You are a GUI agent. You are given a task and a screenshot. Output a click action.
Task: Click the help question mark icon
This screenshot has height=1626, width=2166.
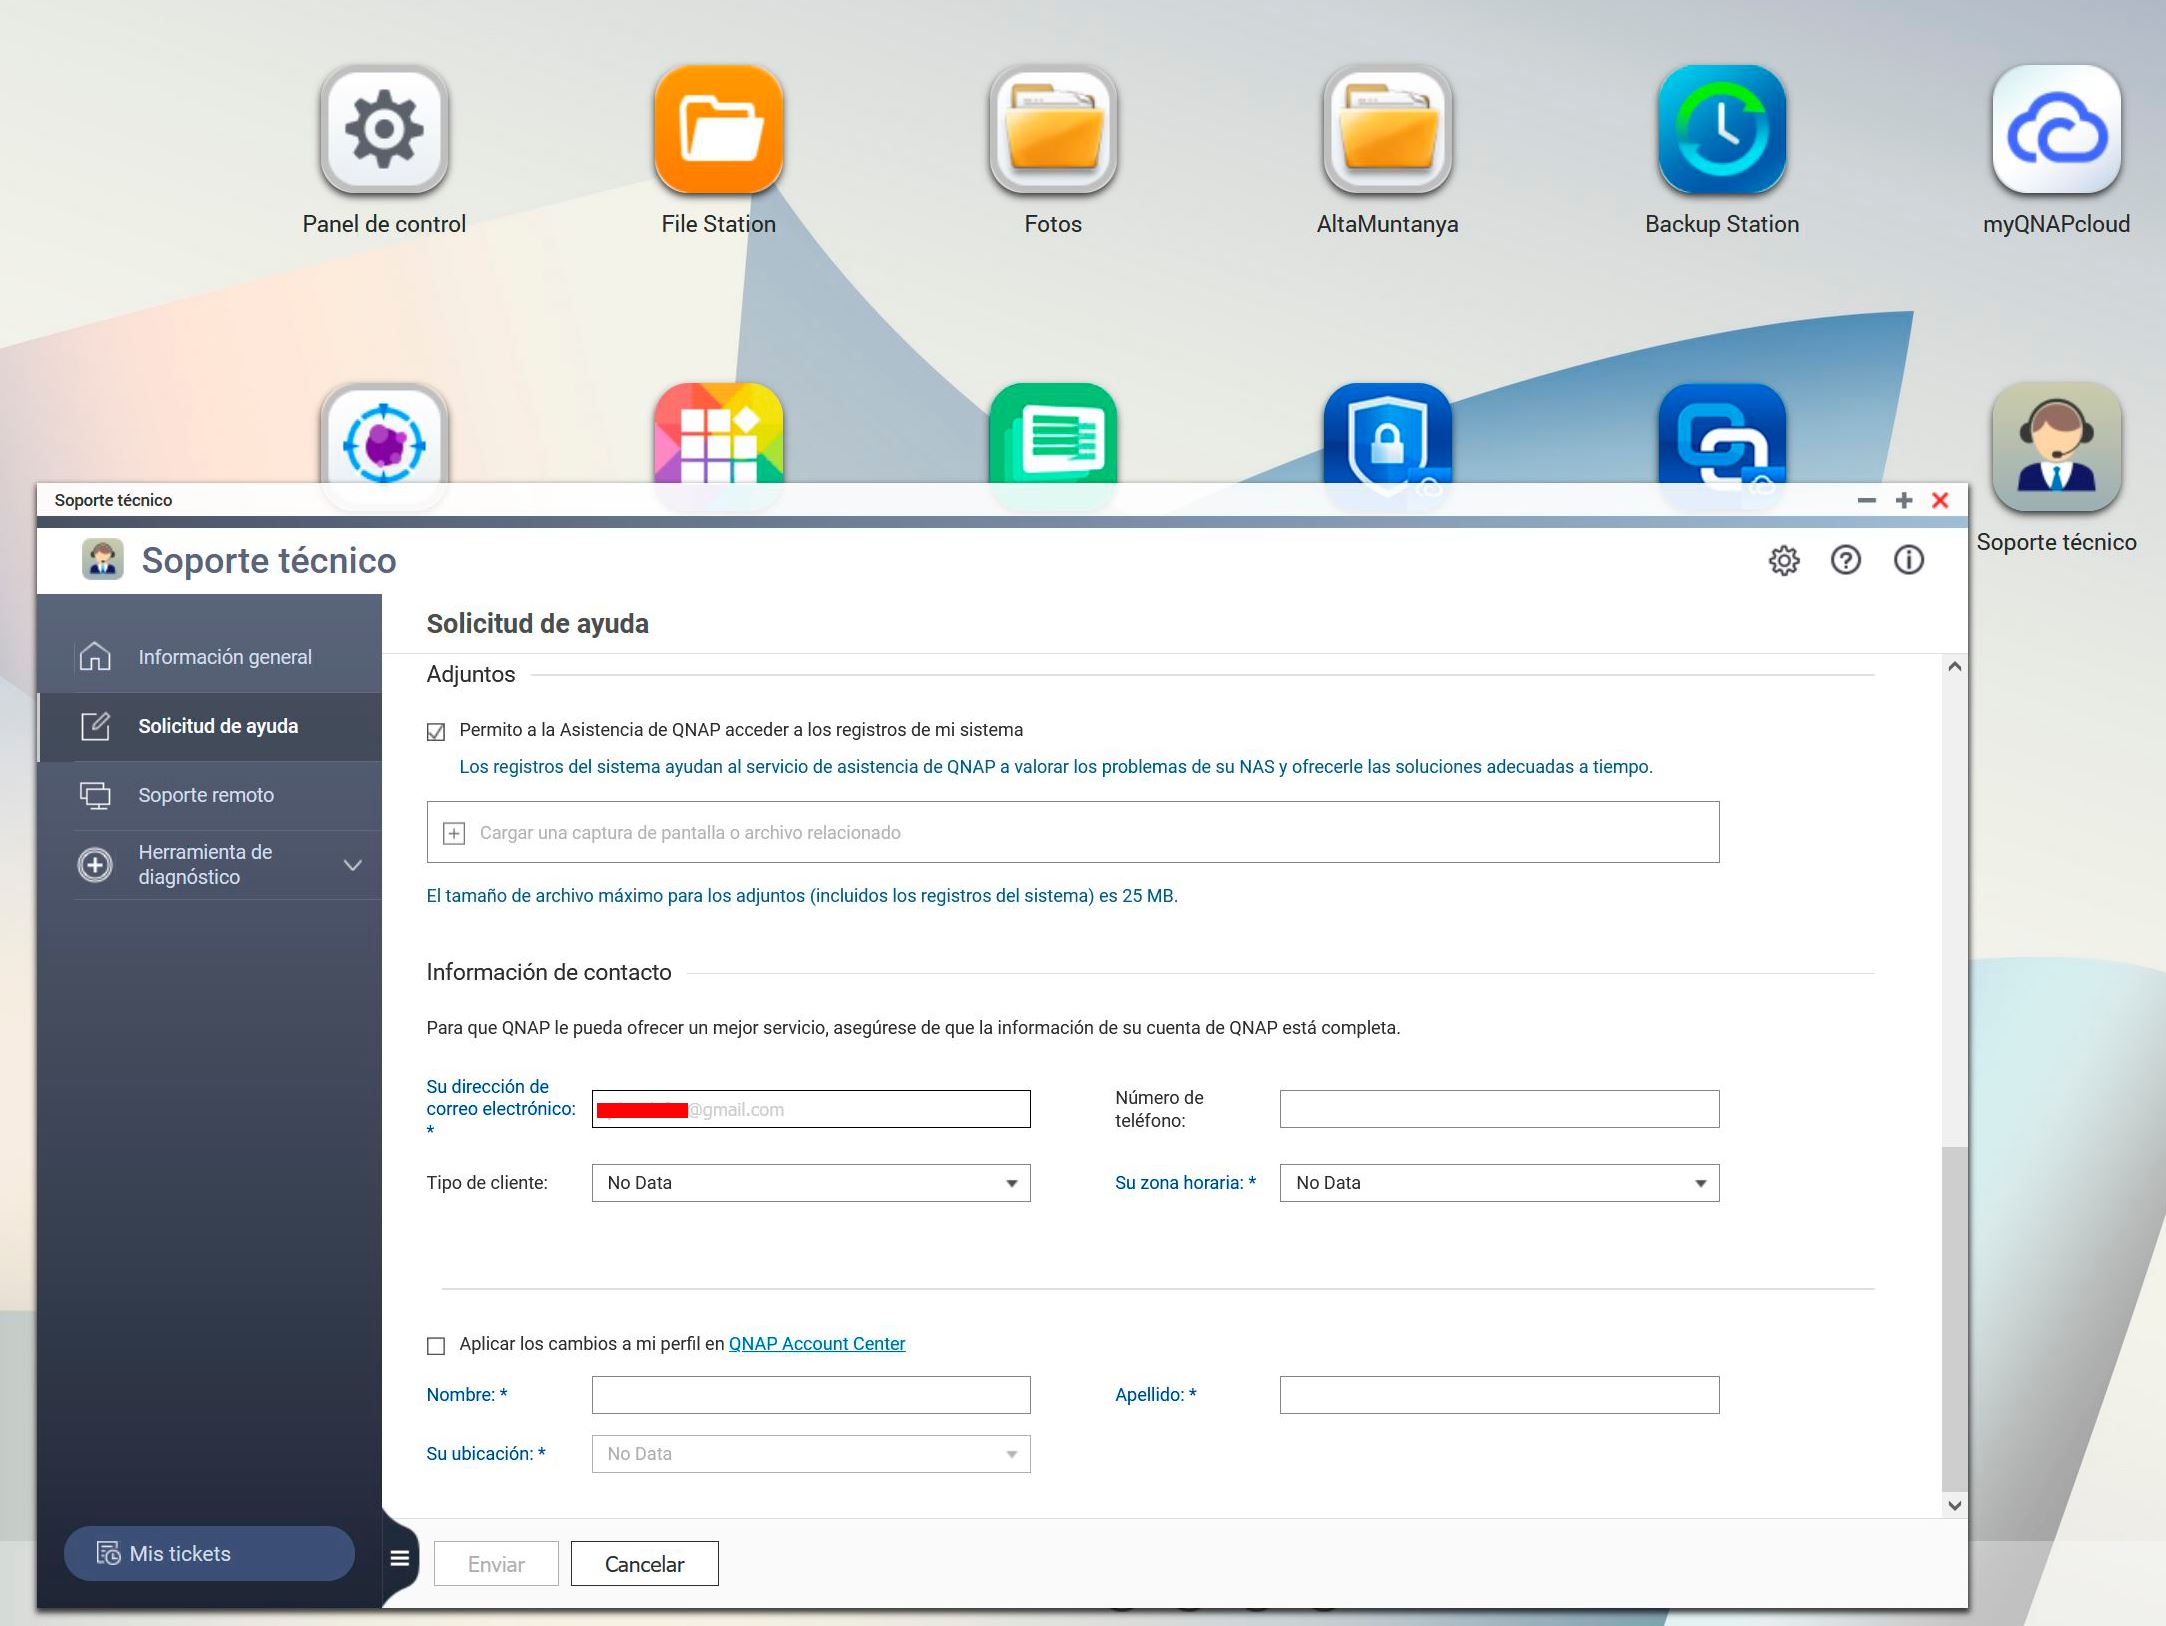[1845, 560]
